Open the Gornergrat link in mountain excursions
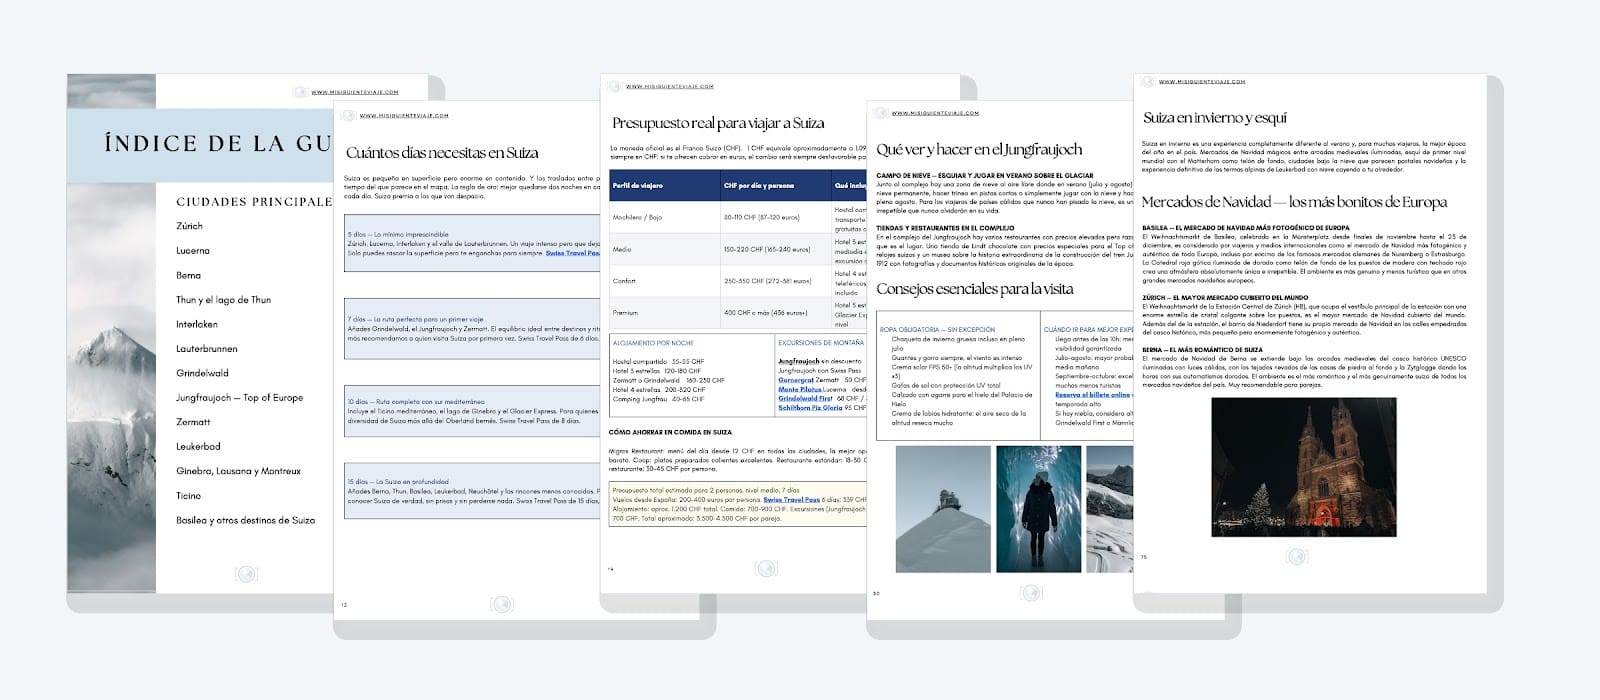This screenshot has width=1600, height=700. (796, 380)
